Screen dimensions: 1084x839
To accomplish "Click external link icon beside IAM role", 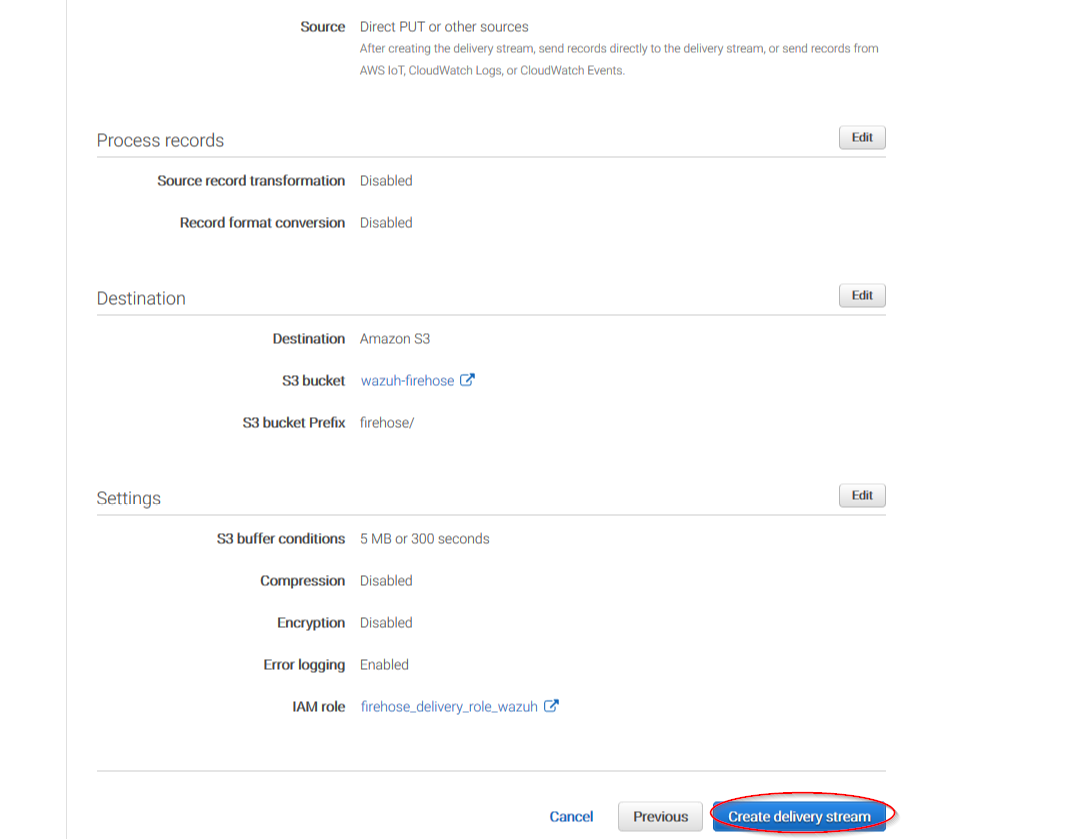I will point(551,706).
